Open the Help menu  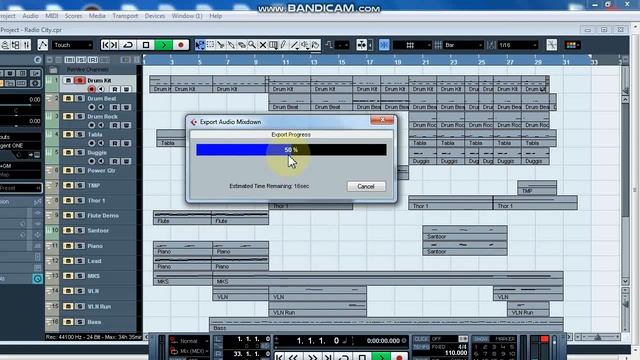pos(216,16)
